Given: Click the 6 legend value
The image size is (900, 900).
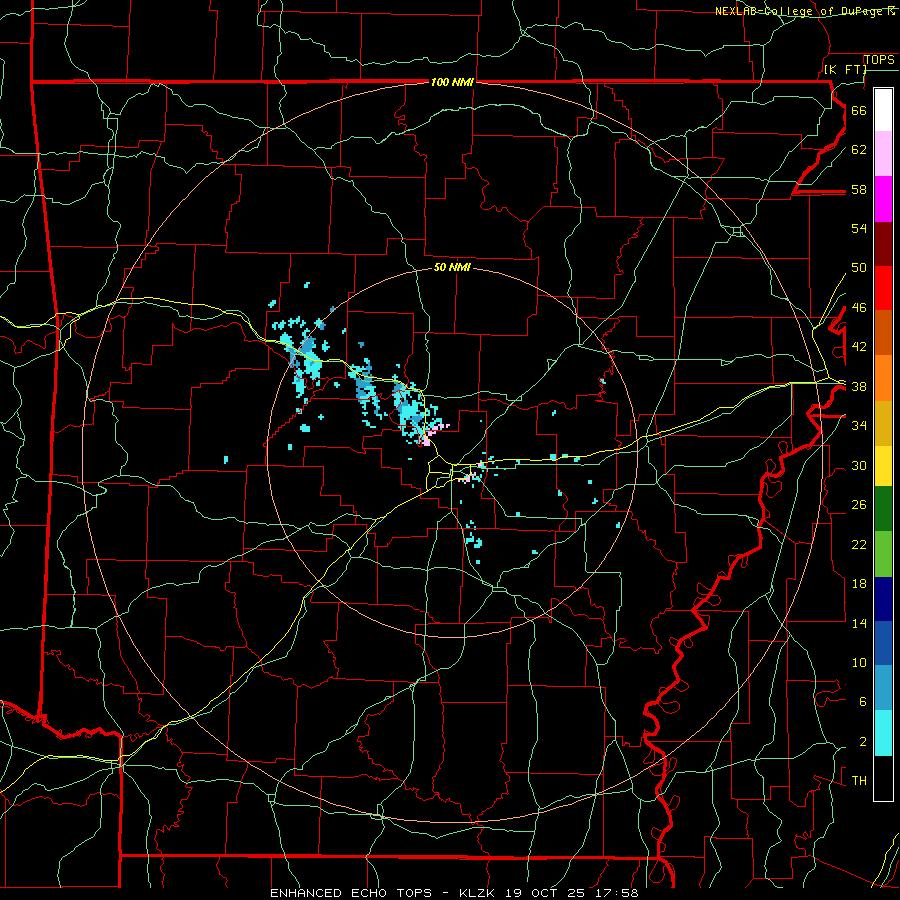Looking at the screenshot, I should 862,701.
